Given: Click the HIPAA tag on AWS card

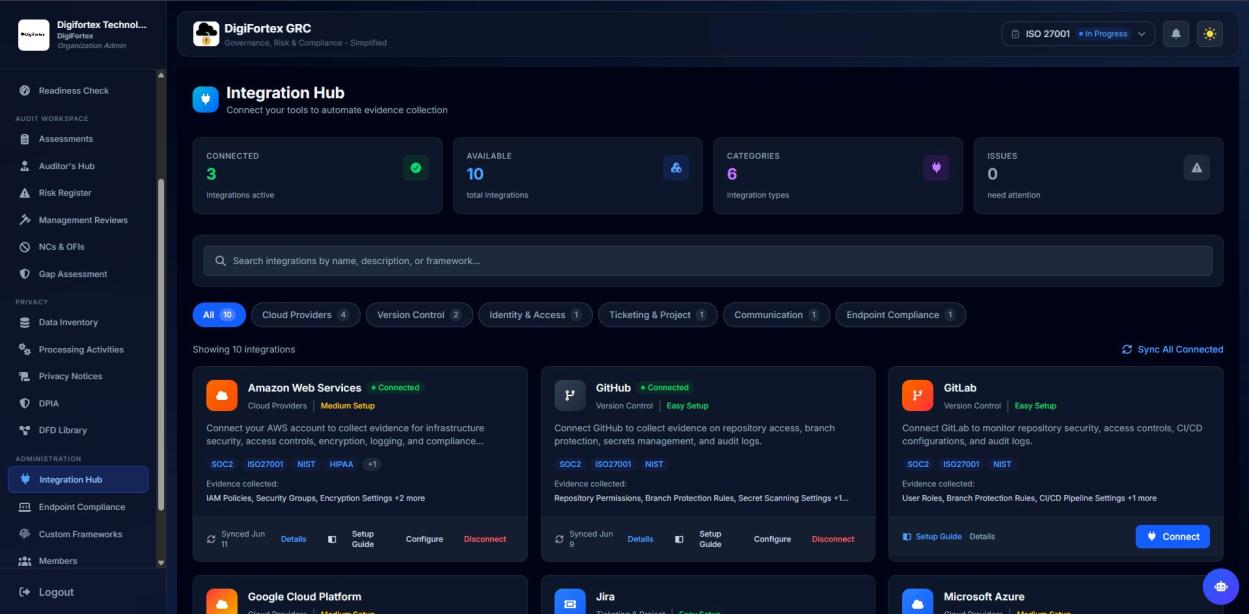Looking at the screenshot, I should click(341, 464).
